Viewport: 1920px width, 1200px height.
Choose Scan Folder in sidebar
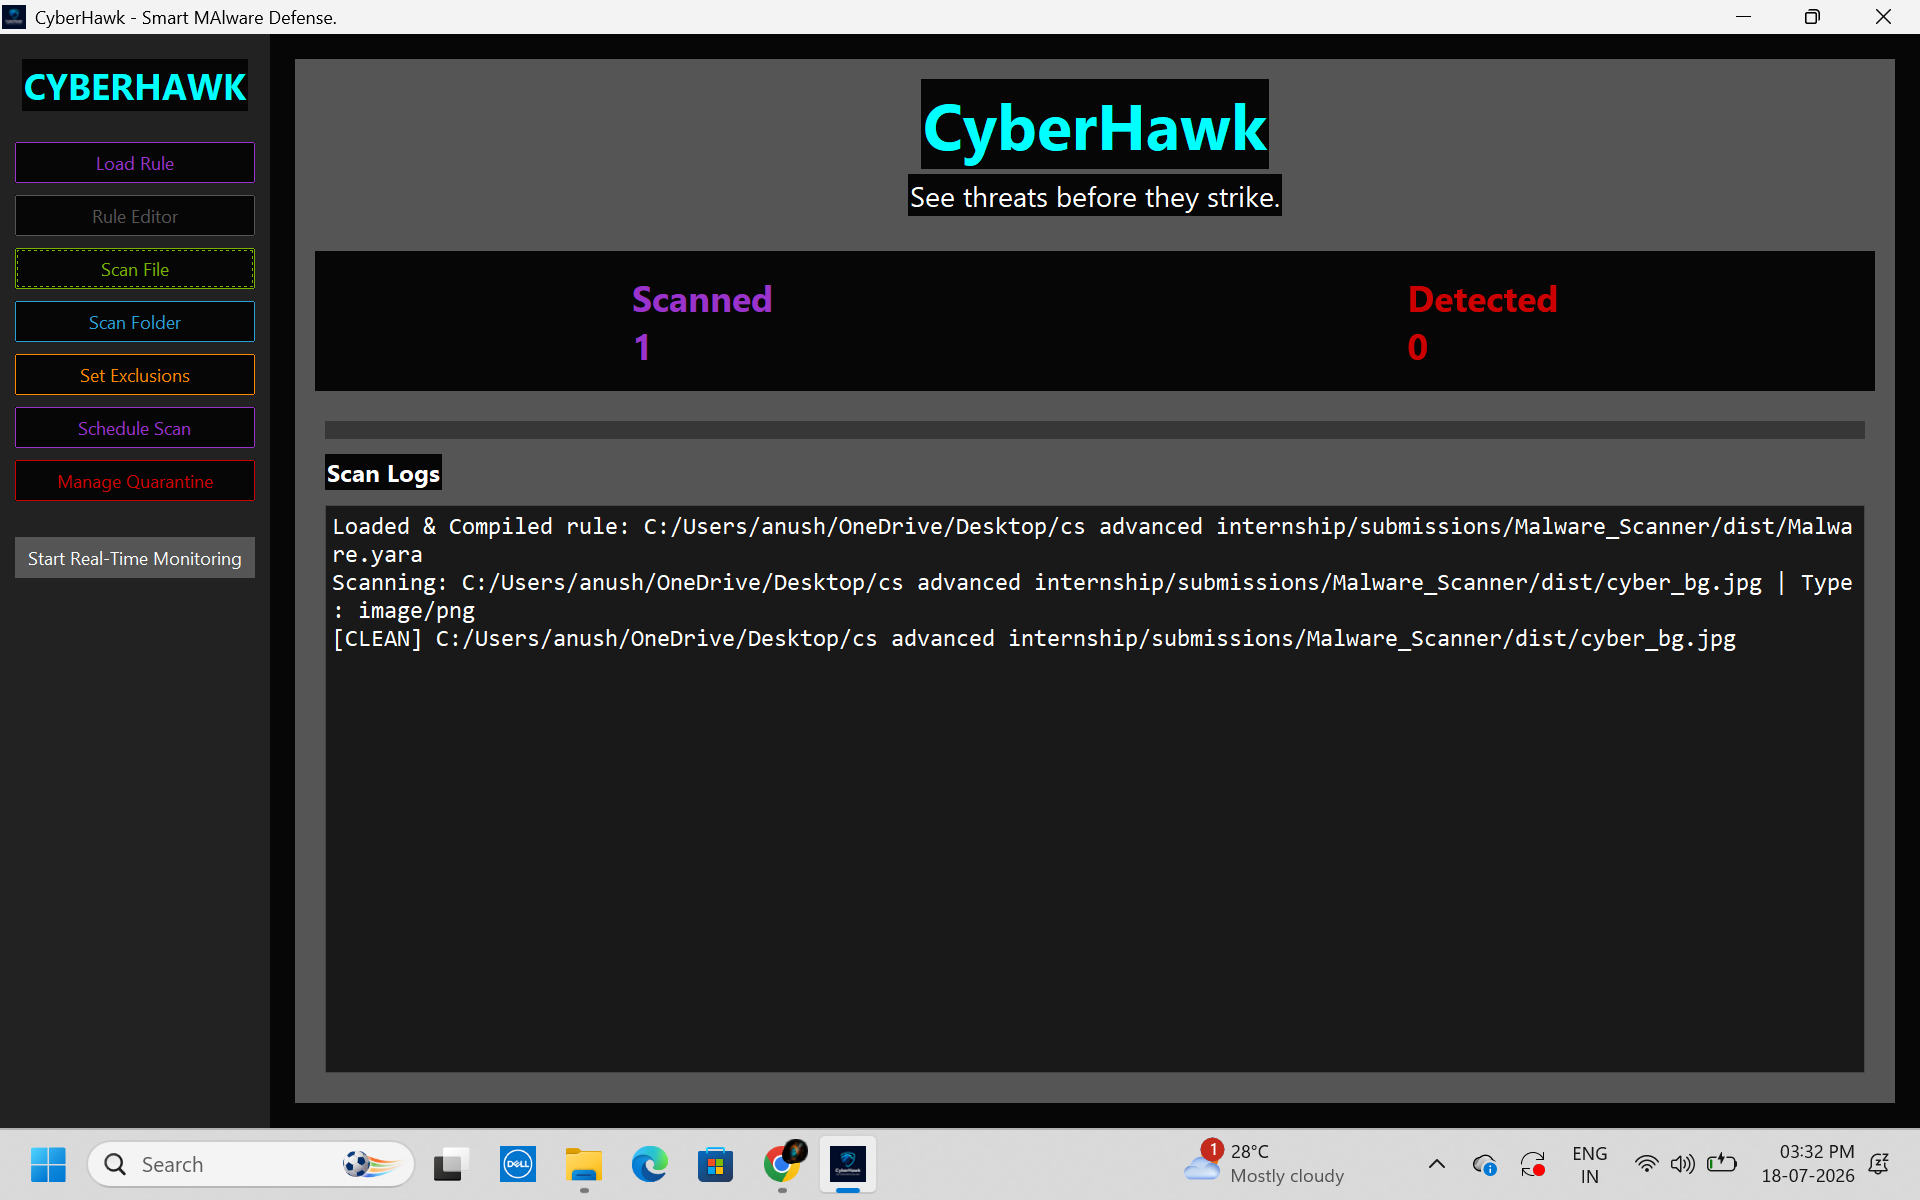[135, 322]
